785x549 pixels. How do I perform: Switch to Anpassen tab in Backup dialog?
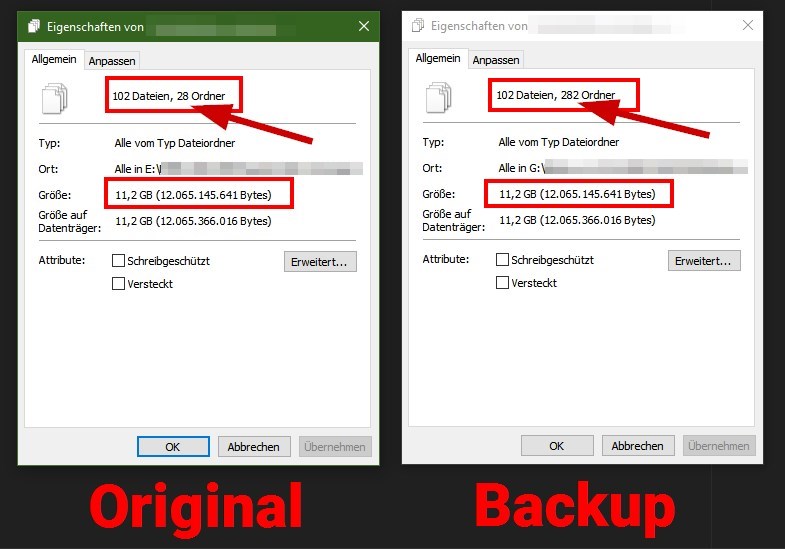[x=496, y=60]
